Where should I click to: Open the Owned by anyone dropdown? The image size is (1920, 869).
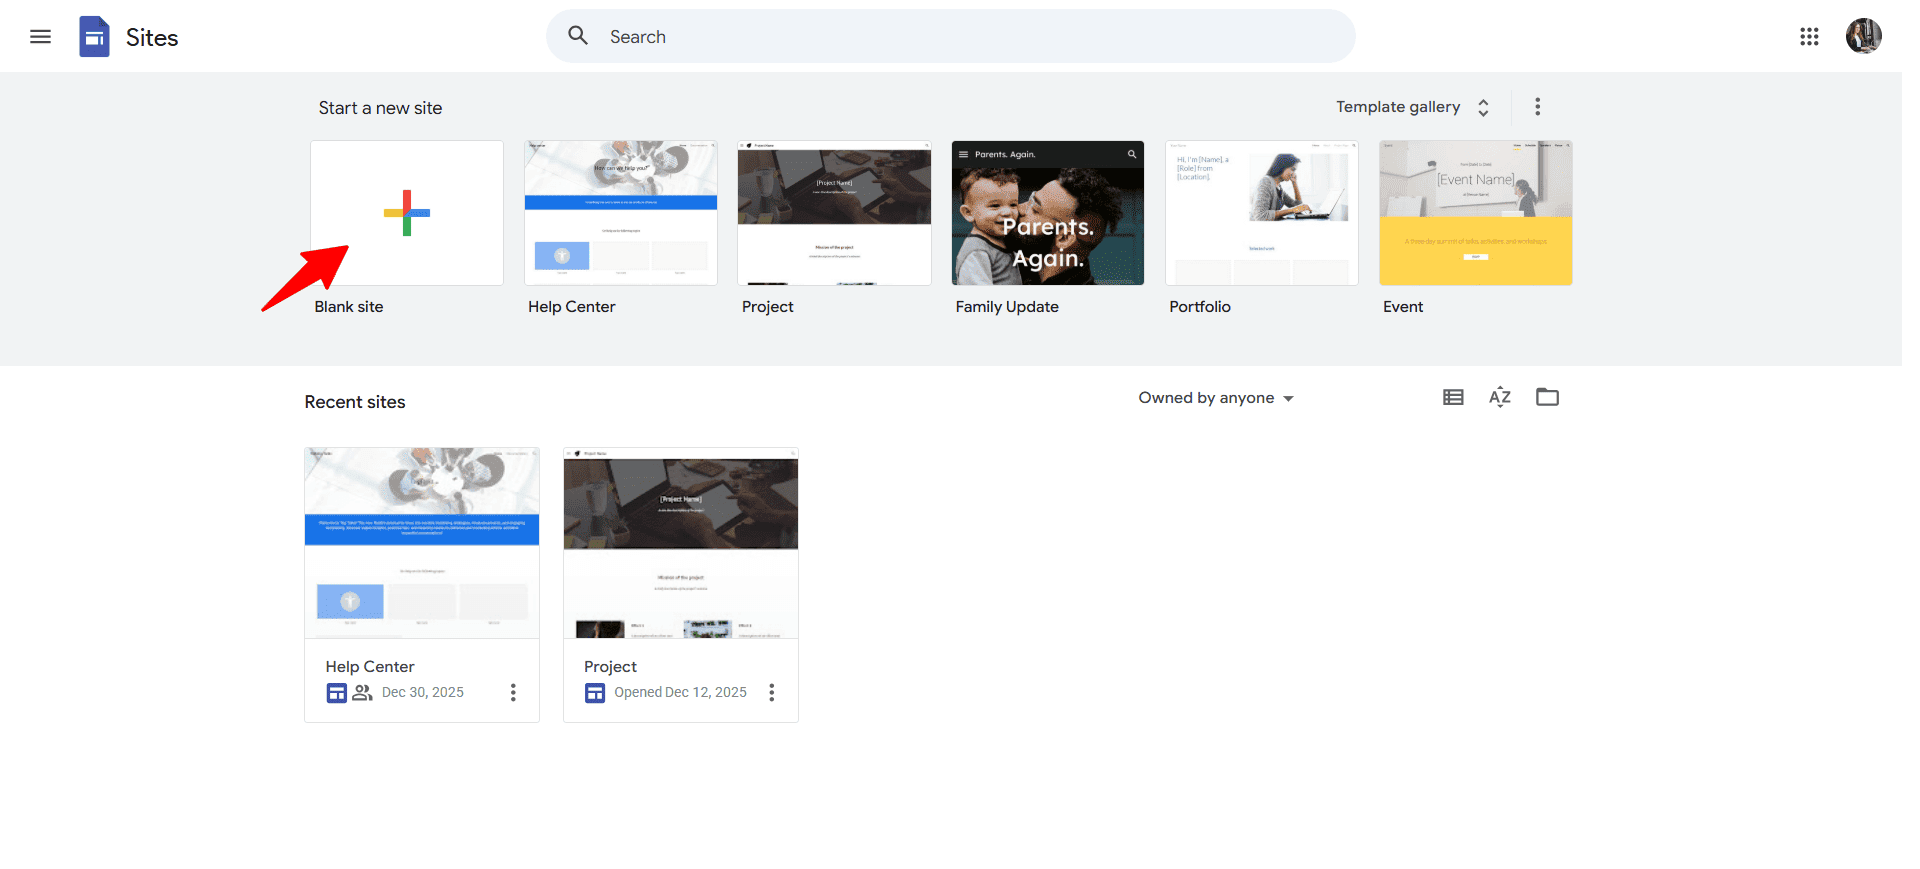click(1216, 398)
